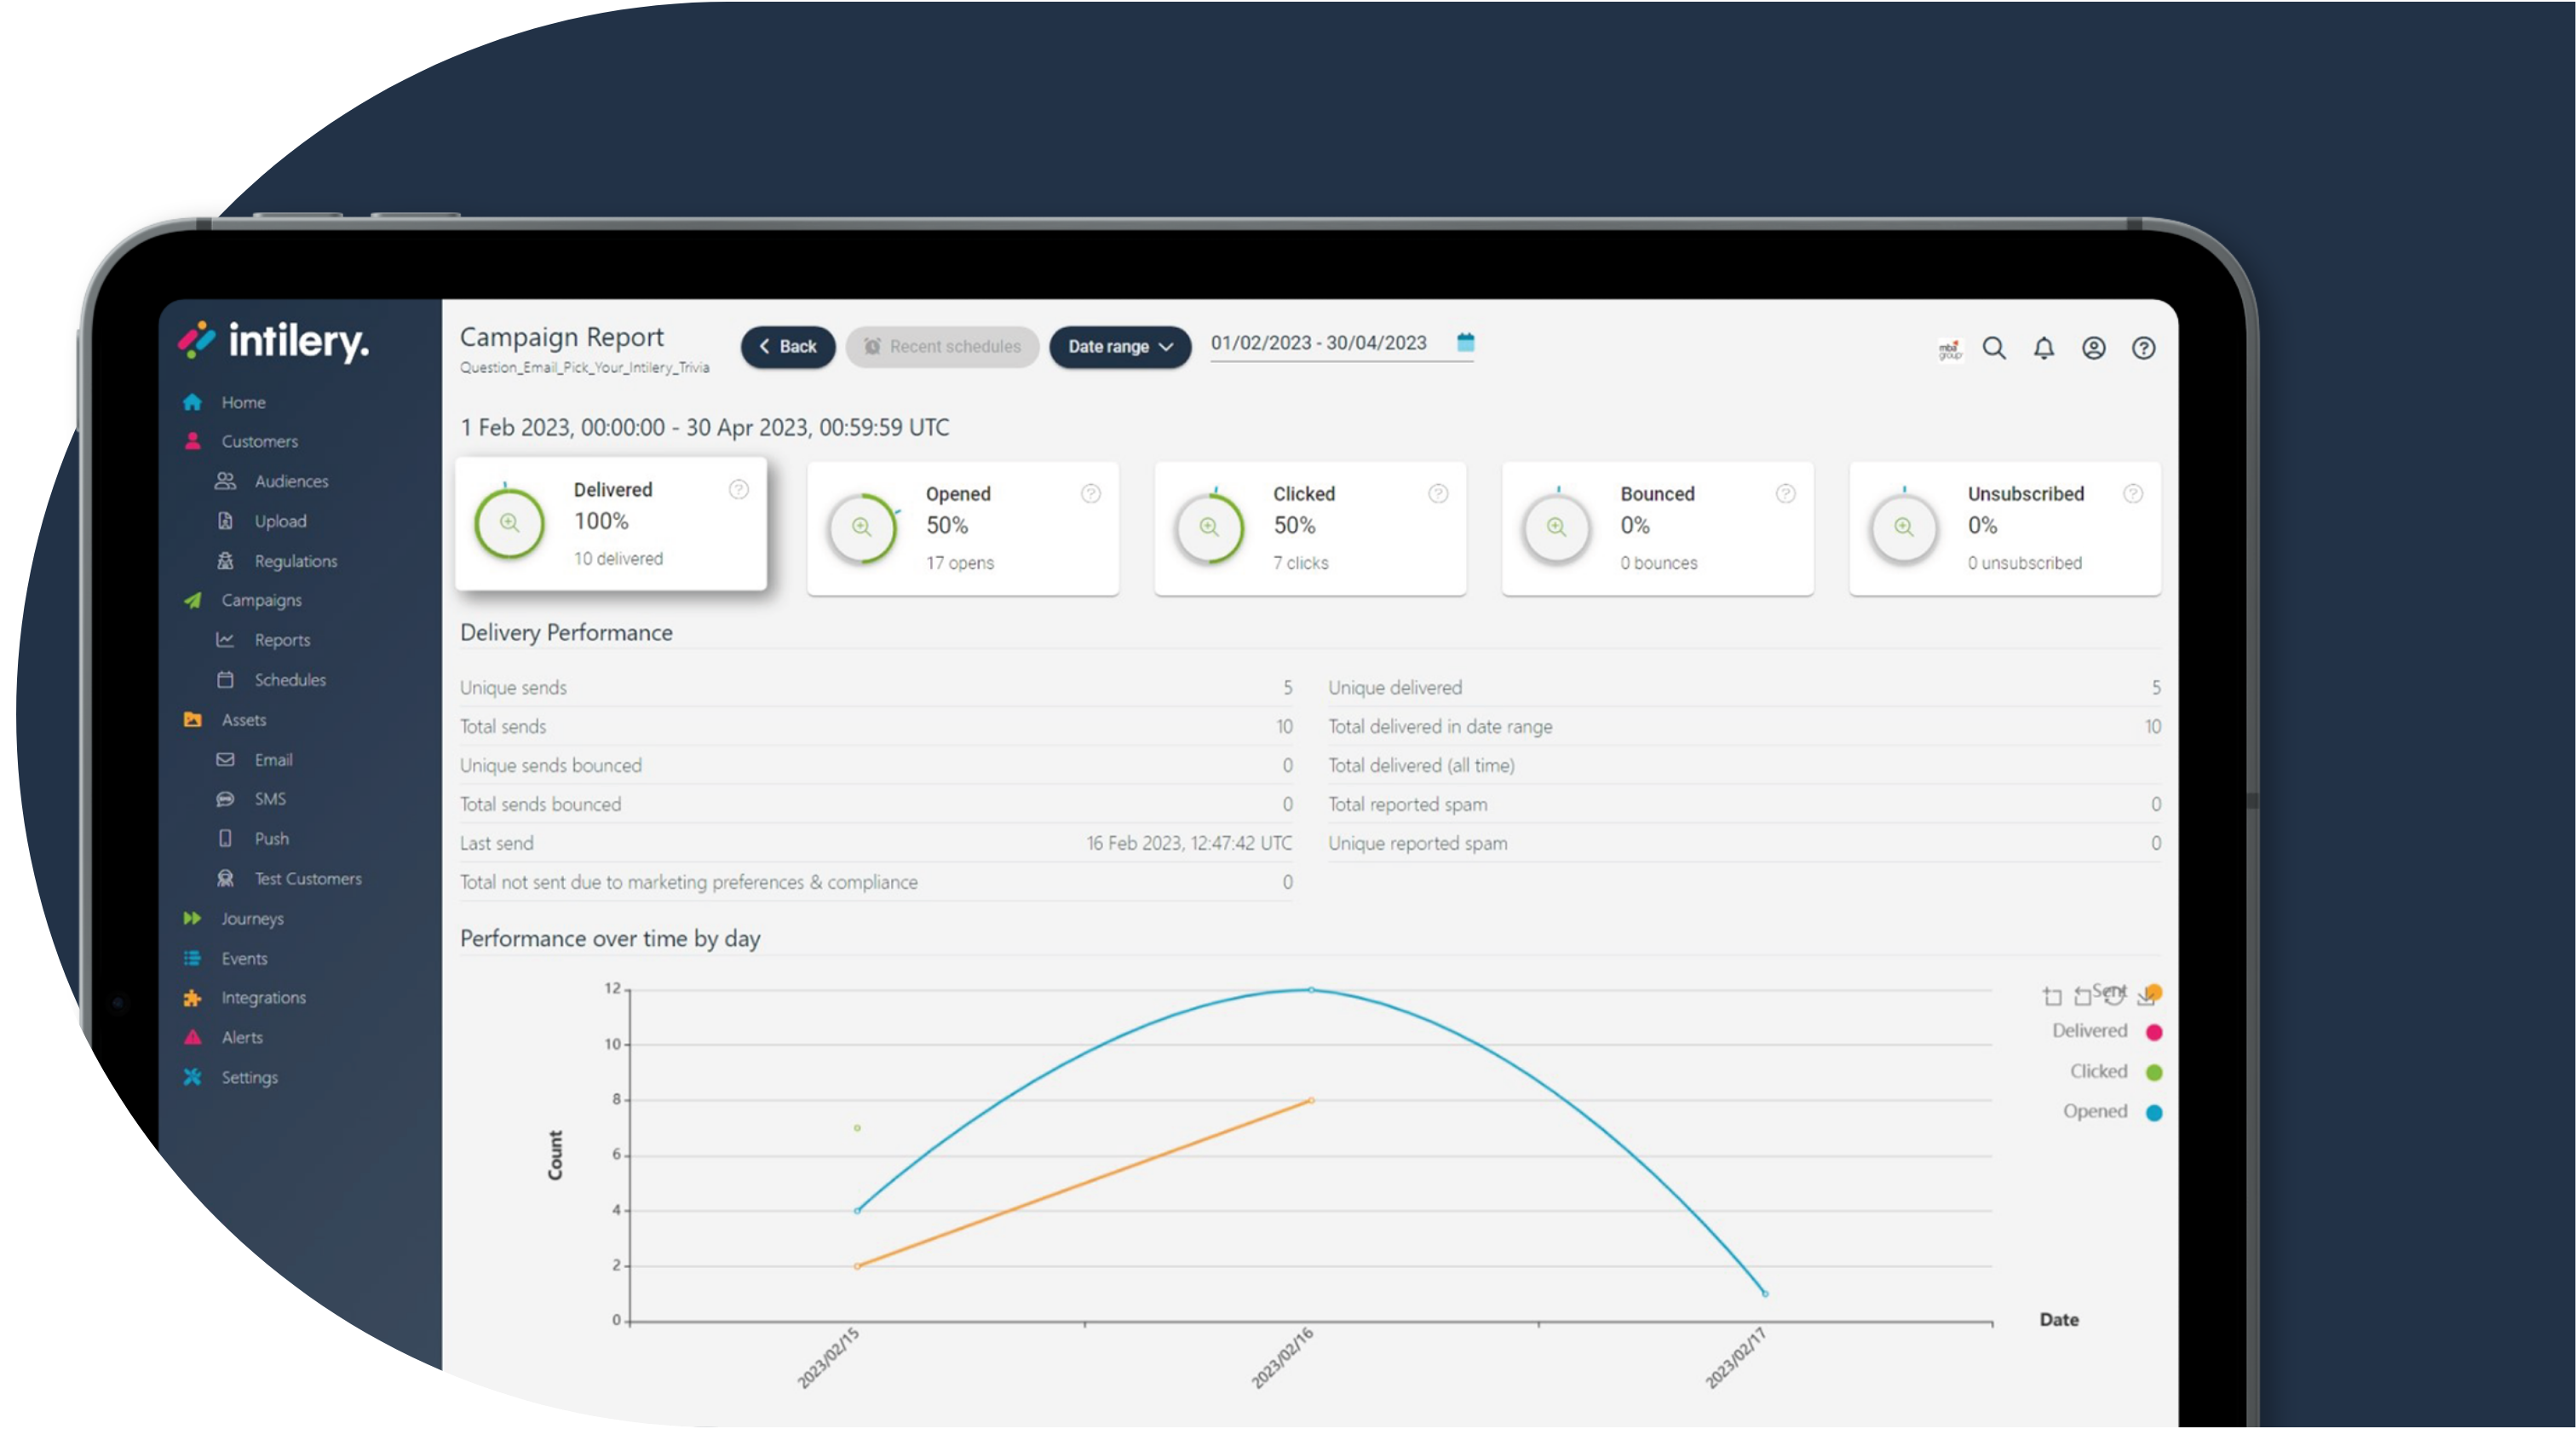Image resolution: width=2576 pixels, height=1429 pixels.
Task: Collapse the Assets sidebar section
Action: pos(243,720)
